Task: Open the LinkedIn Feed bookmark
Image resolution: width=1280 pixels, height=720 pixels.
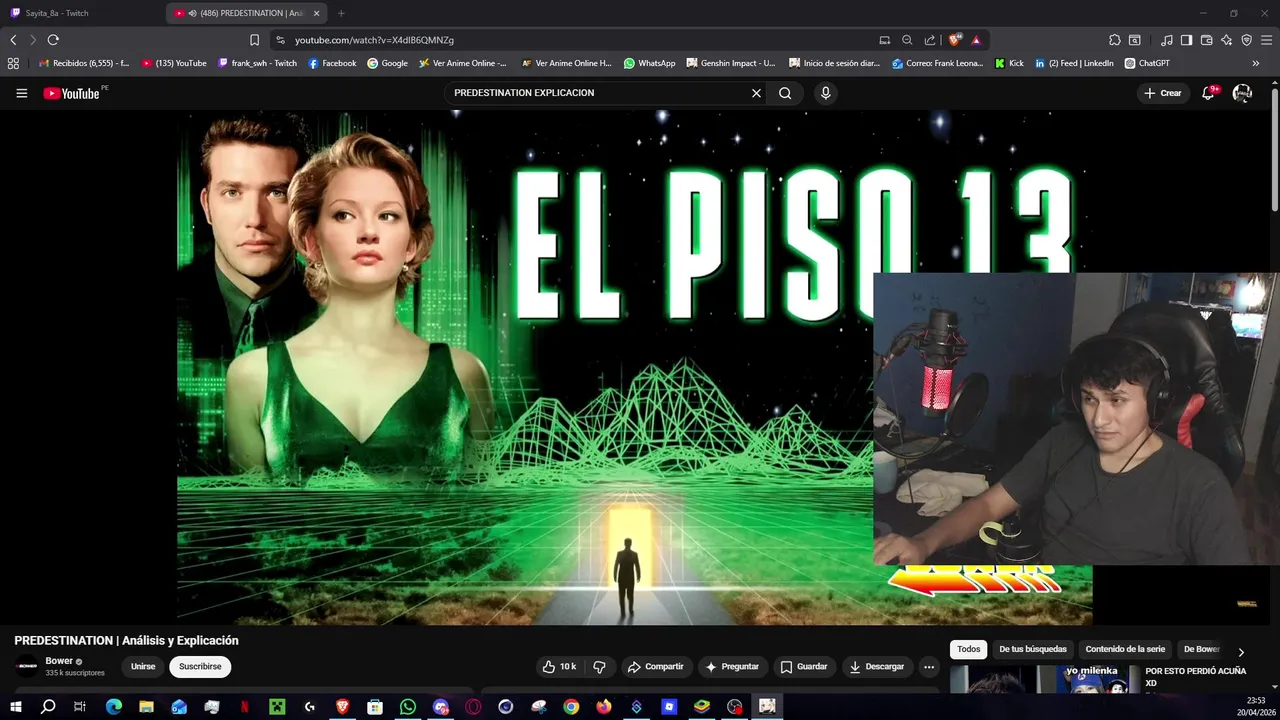Action: point(1074,63)
